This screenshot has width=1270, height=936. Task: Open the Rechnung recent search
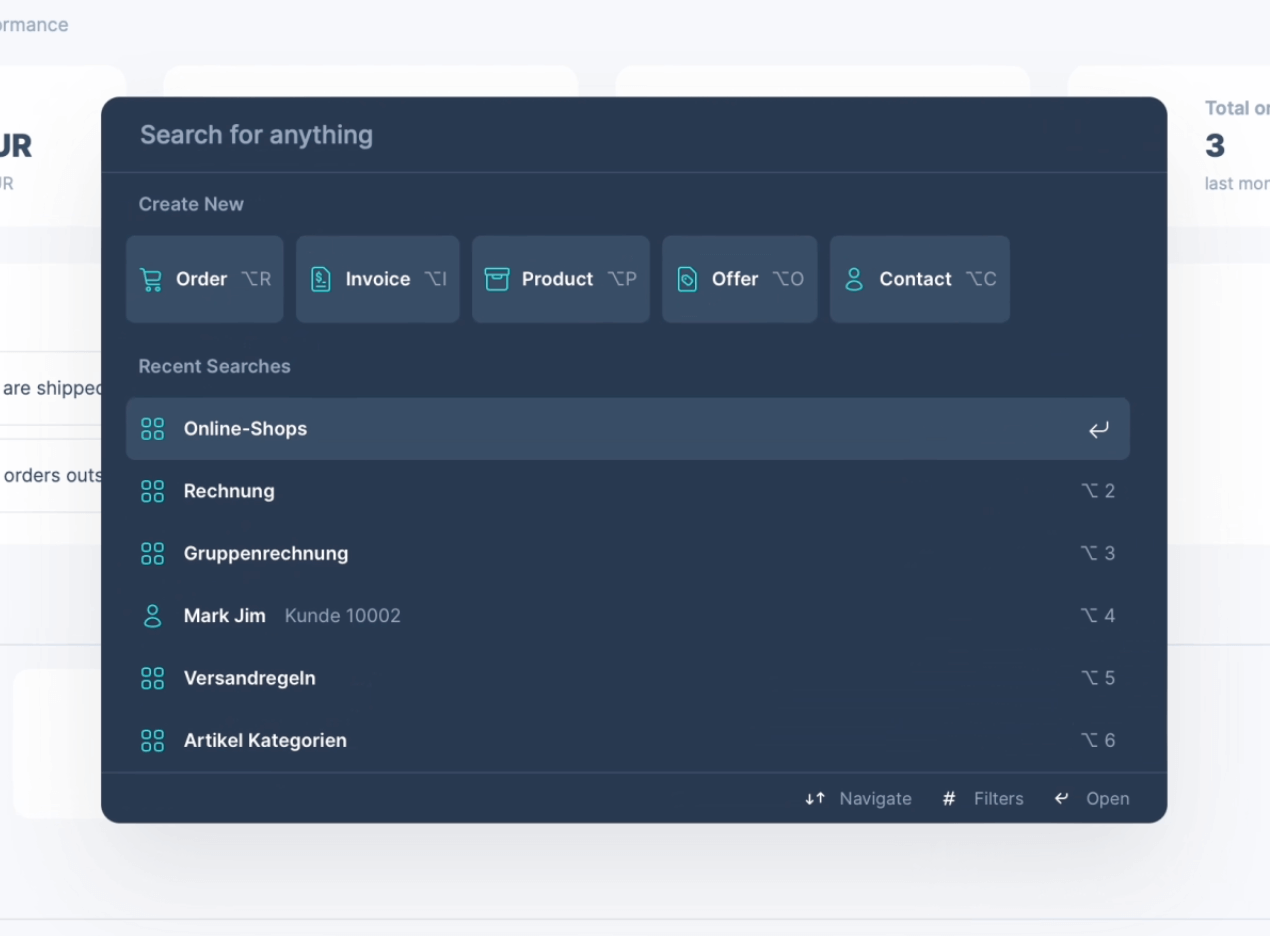pyautogui.click(x=229, y=491)
